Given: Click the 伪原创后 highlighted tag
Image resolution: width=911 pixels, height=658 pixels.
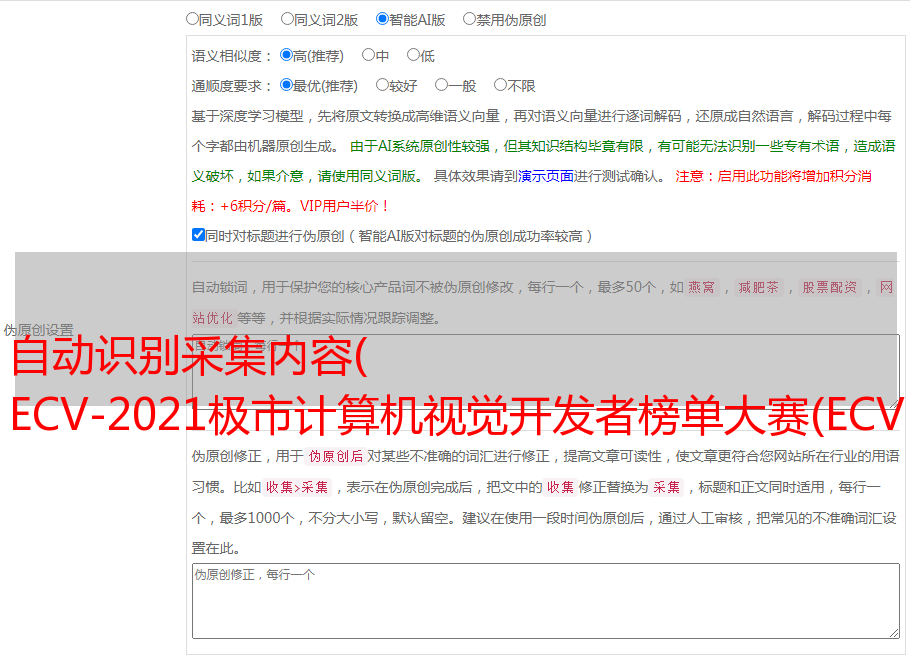Looking at the screenshot, I should click(336, 456).
